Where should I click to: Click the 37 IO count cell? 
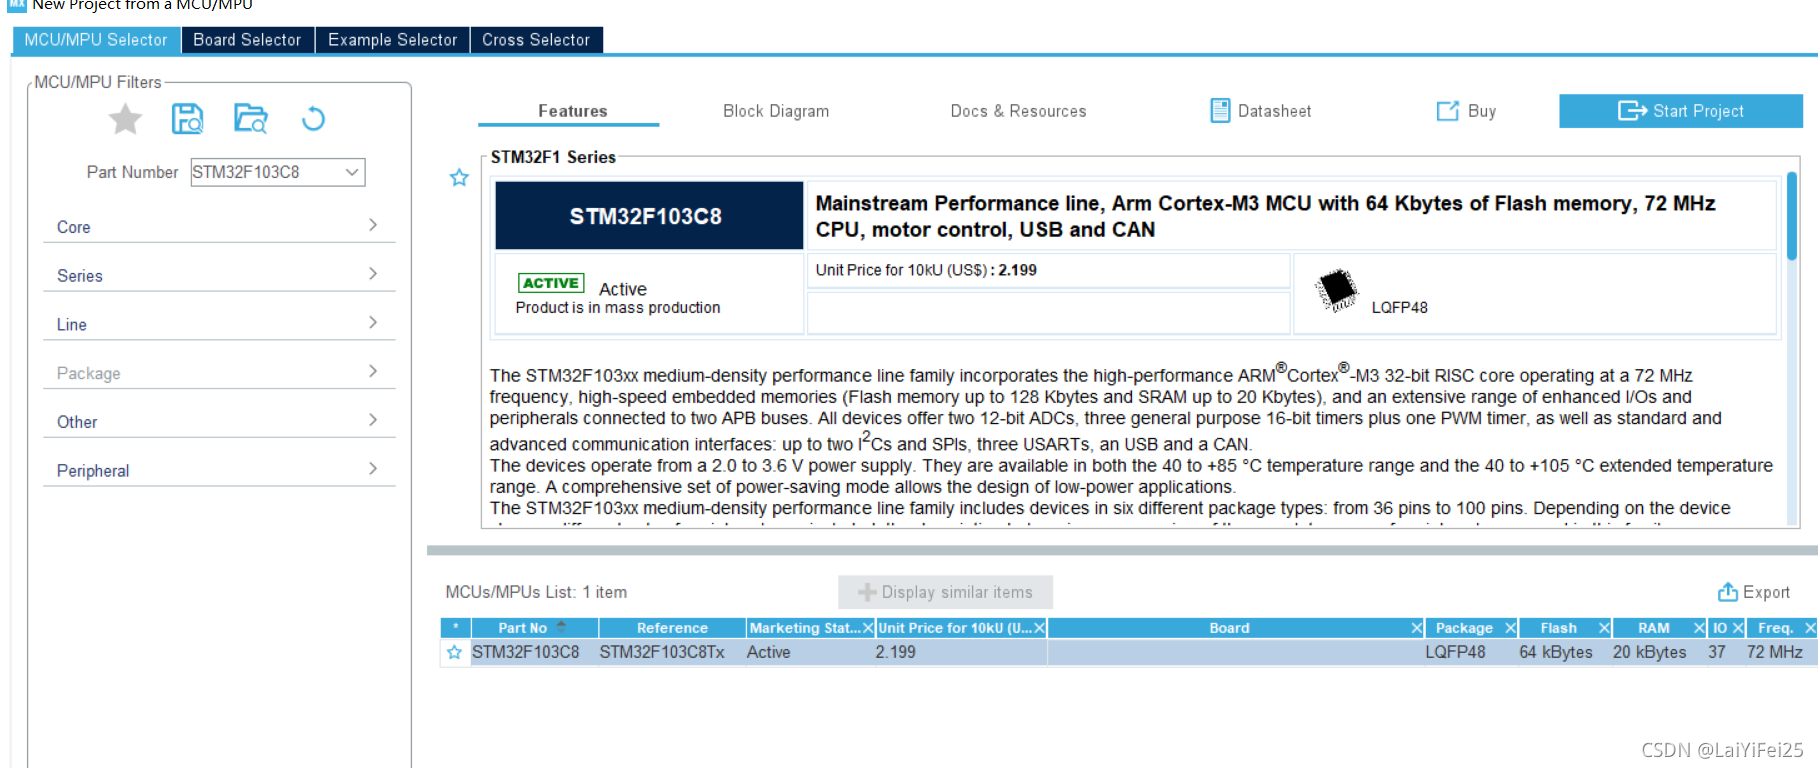click(x=1717, y=652)
